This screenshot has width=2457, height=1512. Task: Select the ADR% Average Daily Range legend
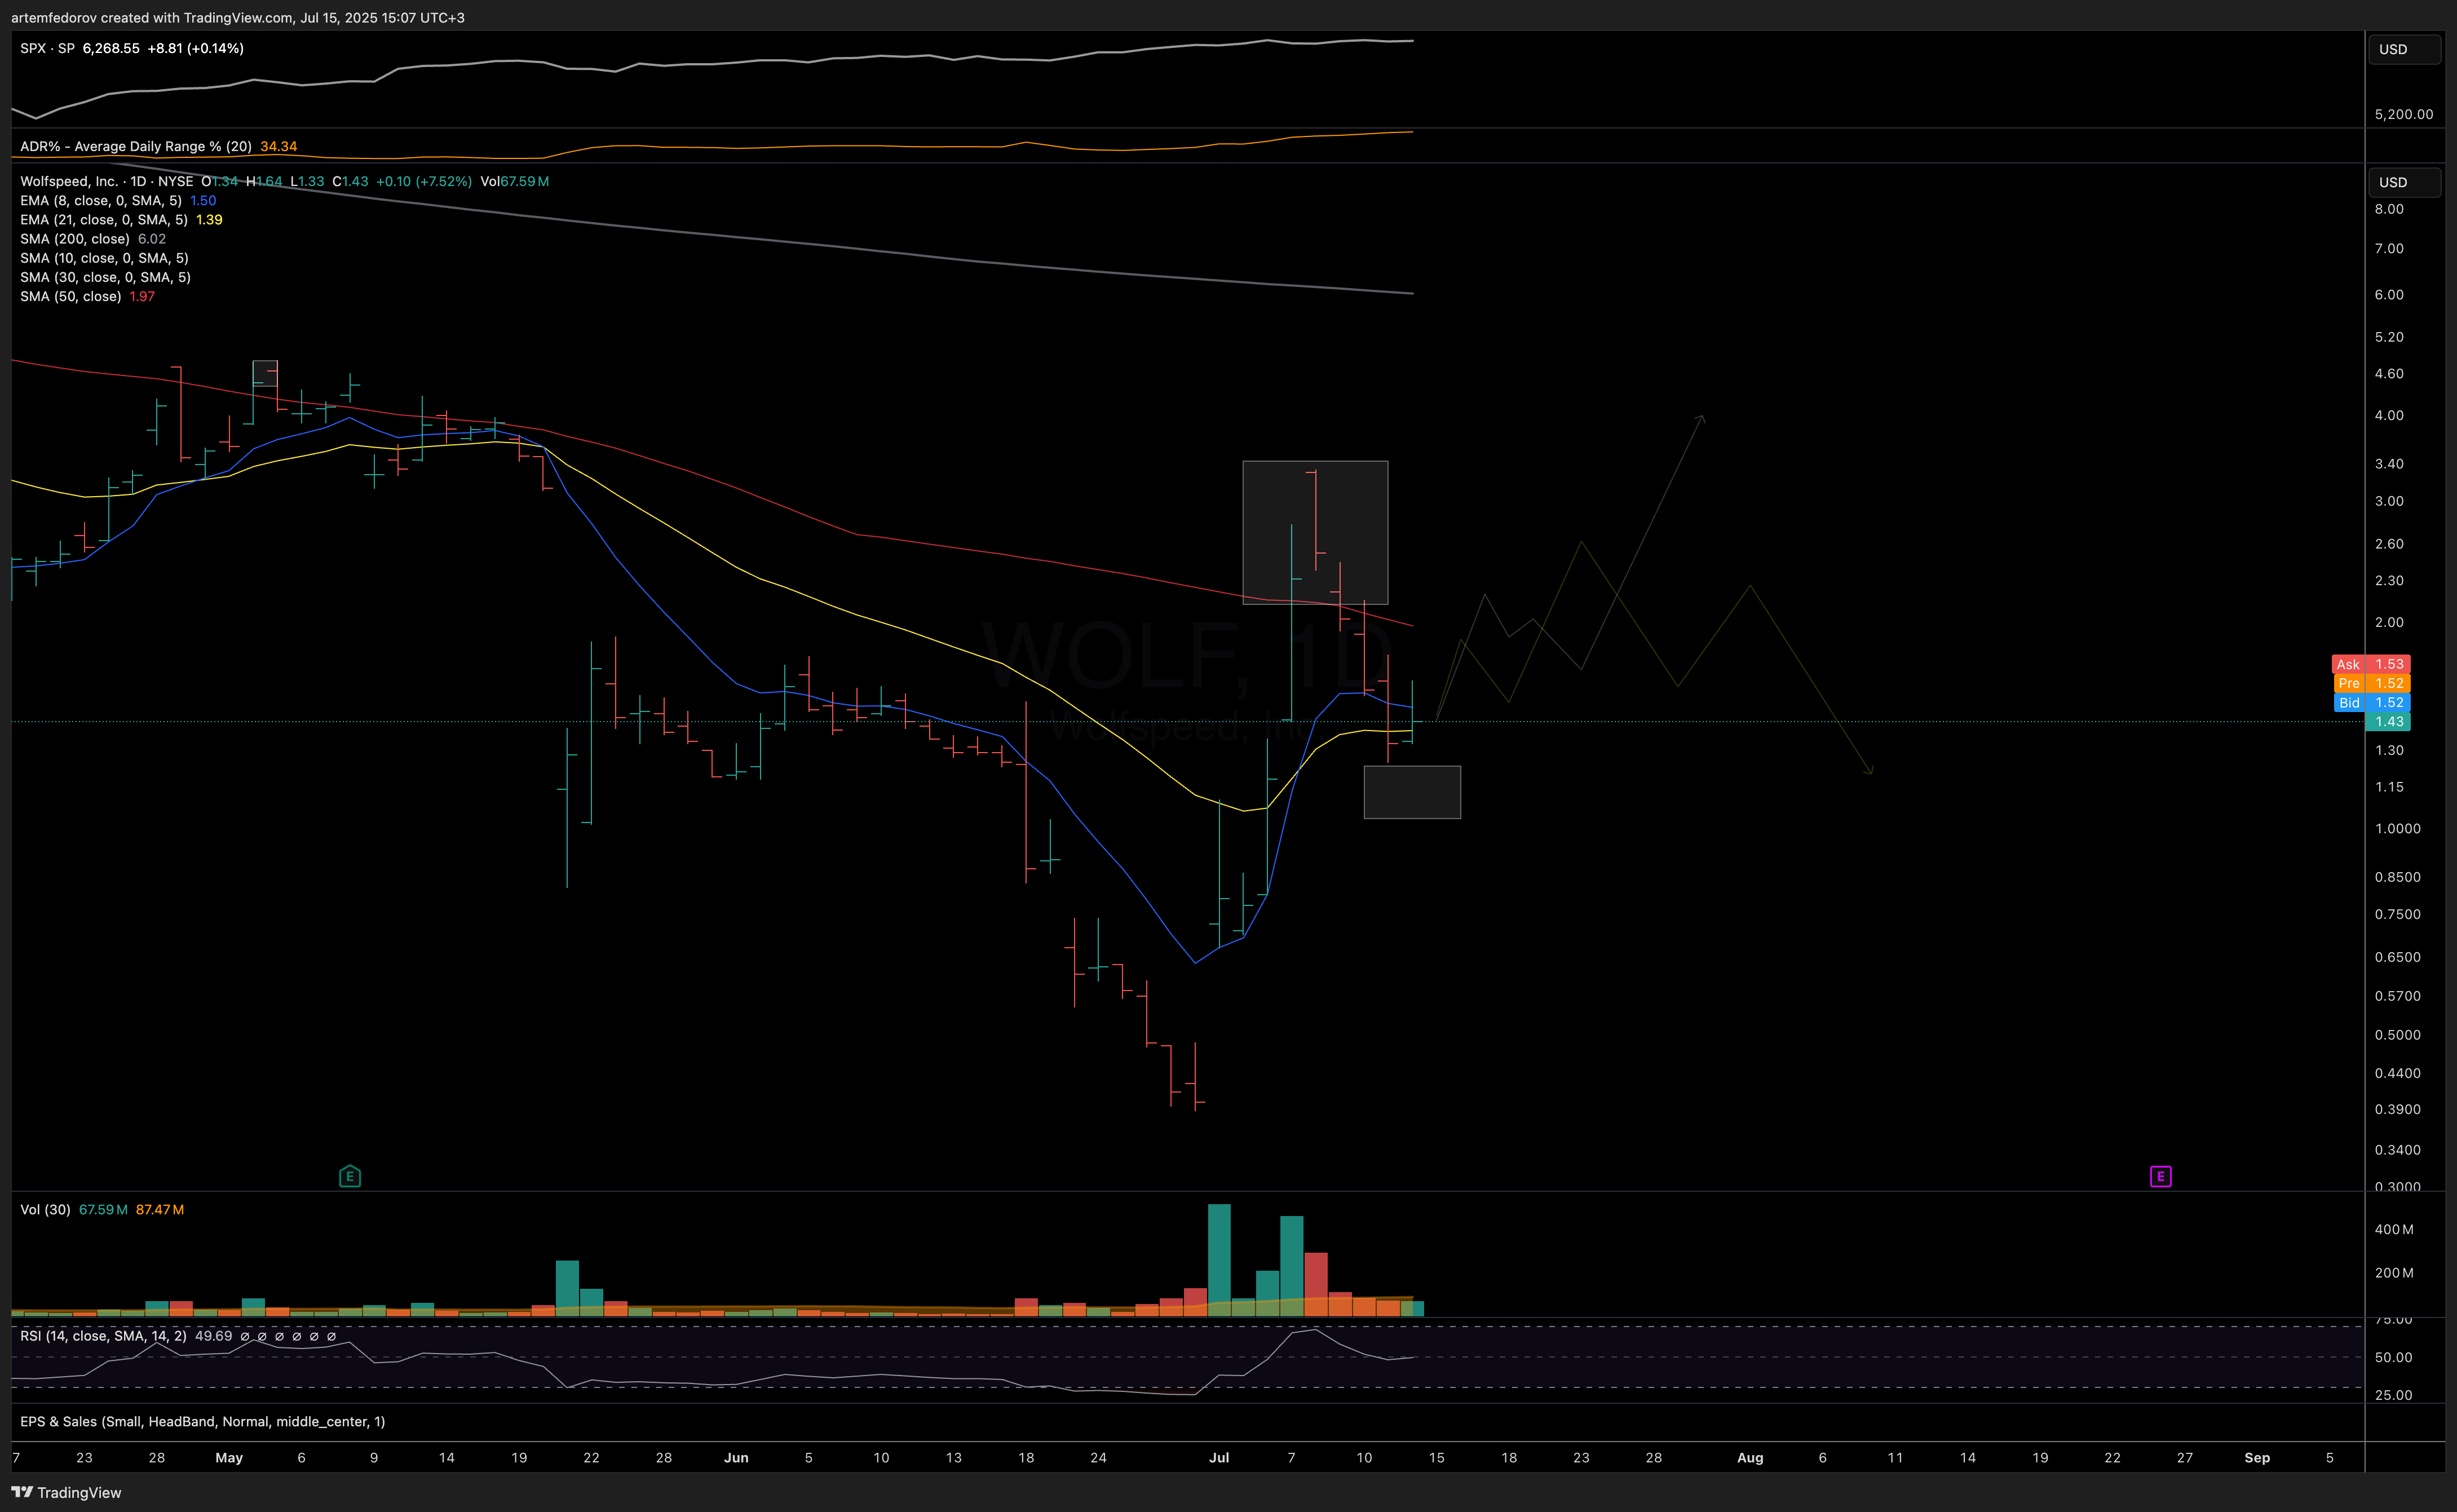coord(136,146)
